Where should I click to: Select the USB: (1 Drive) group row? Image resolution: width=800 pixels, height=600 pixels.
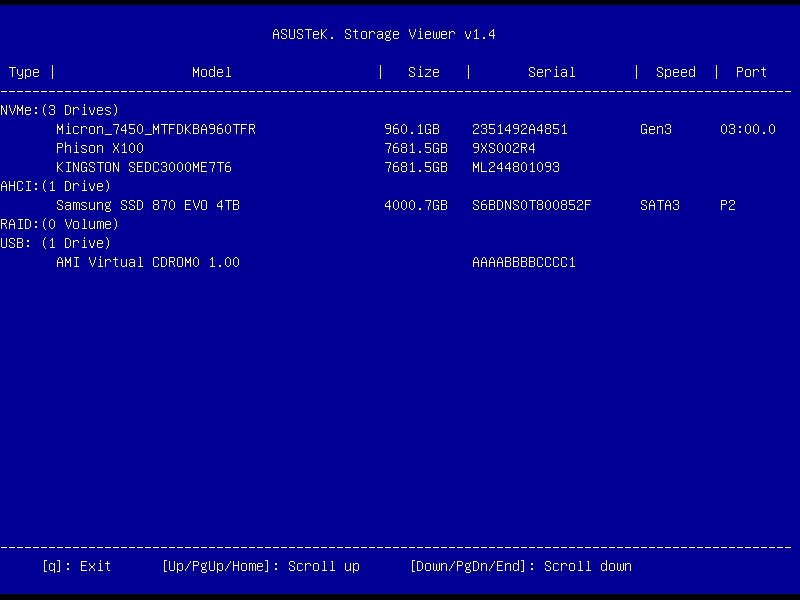click(55, 243)
